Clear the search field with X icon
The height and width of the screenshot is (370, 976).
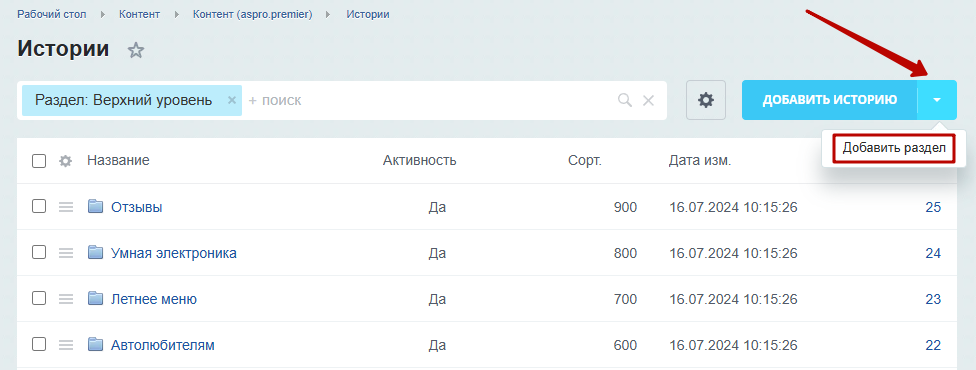[648, 100]
